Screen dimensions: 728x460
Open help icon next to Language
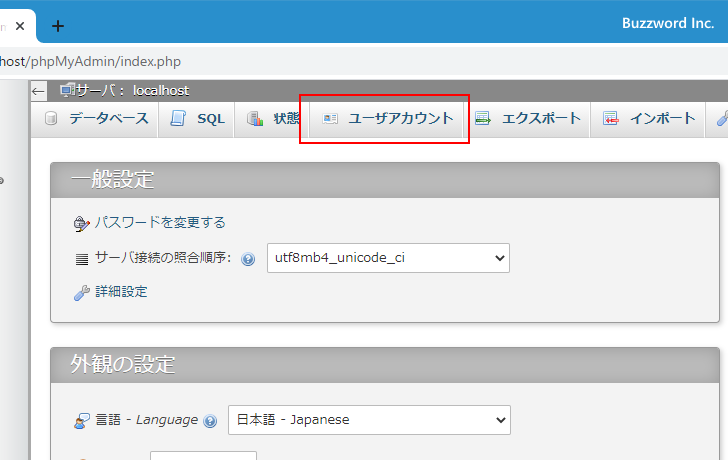pyautogui.click(x=210, y=421)
